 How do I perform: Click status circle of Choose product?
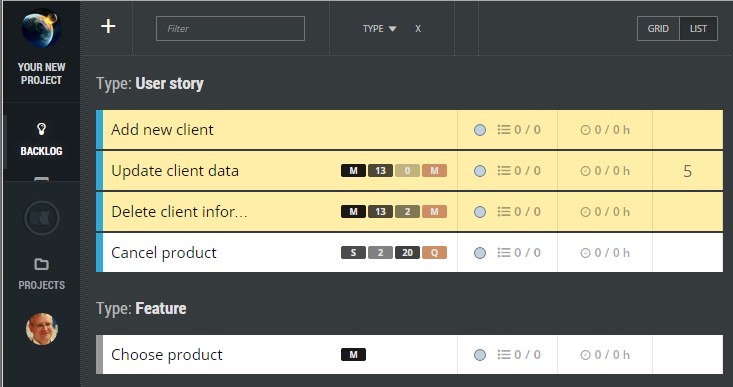click(x=480, y=355)
